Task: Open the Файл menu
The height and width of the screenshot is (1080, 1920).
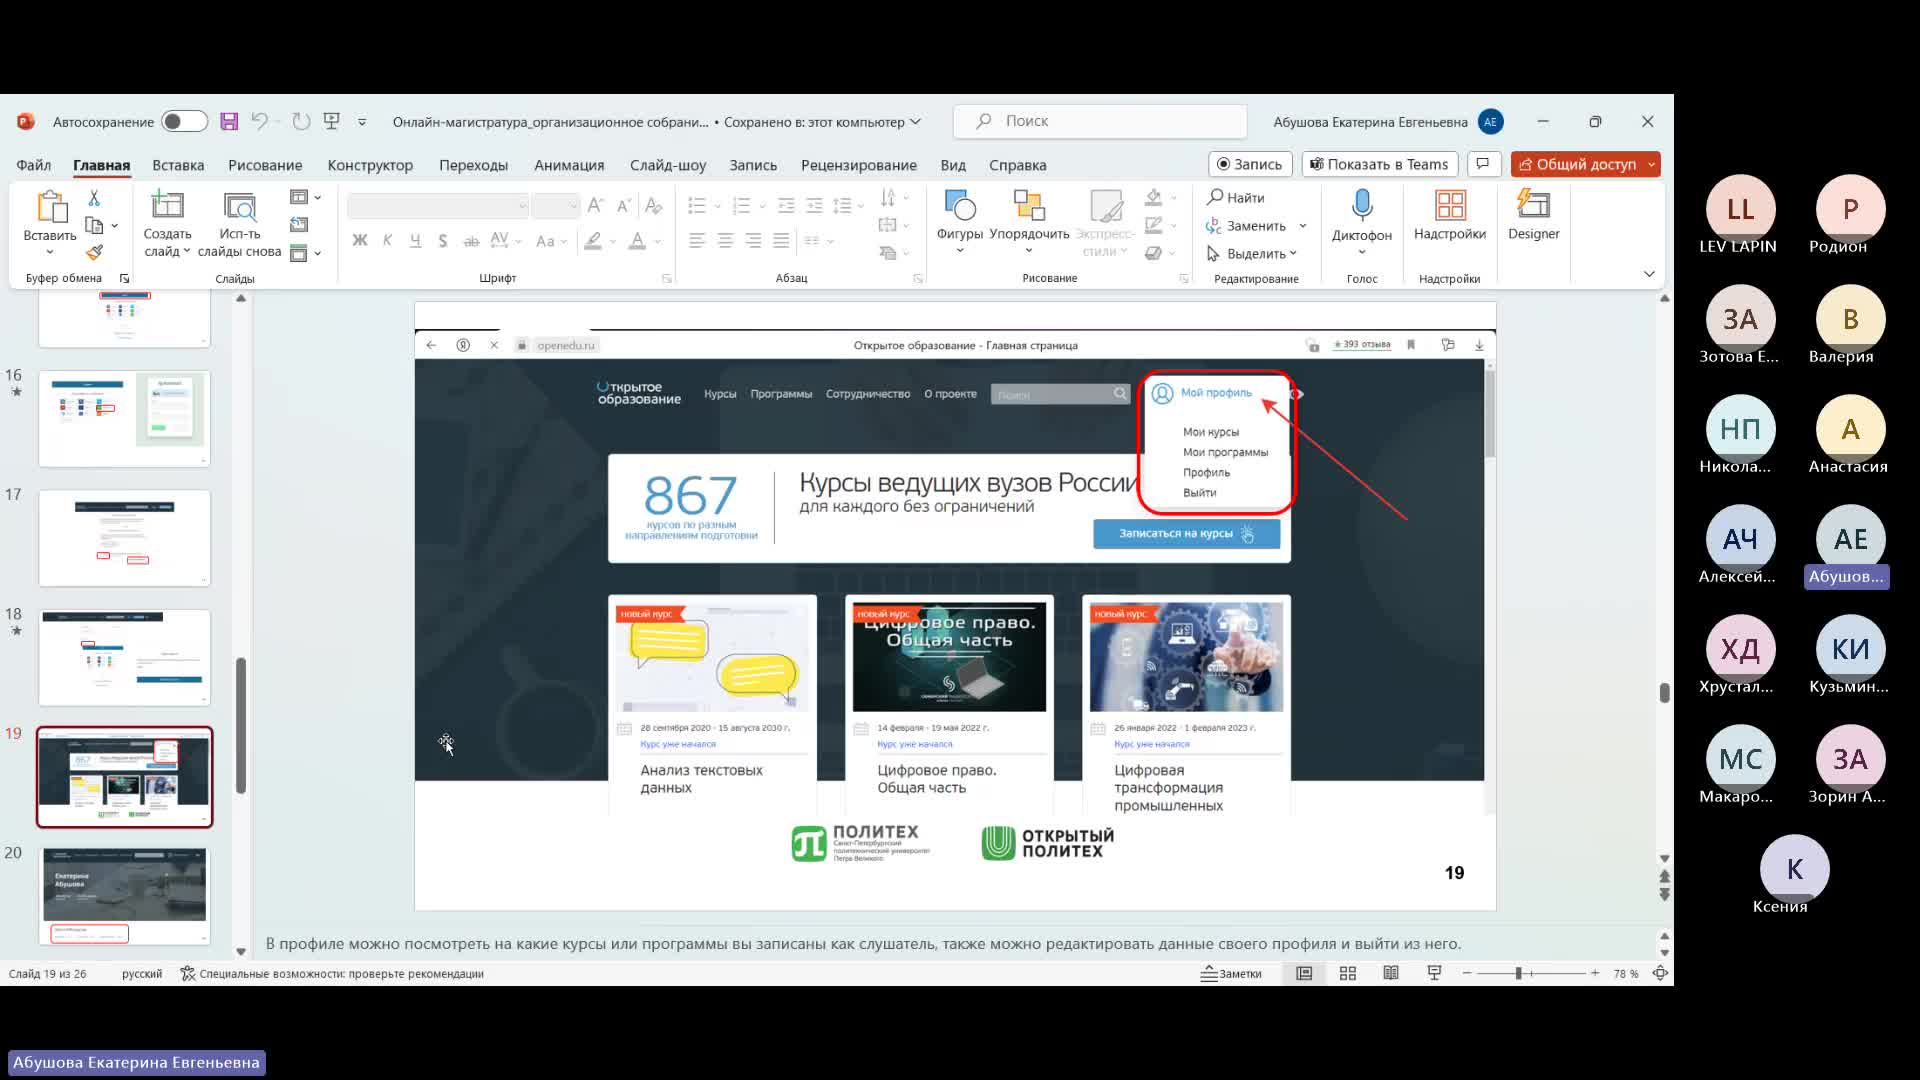Action: click(x=33, y=165)
